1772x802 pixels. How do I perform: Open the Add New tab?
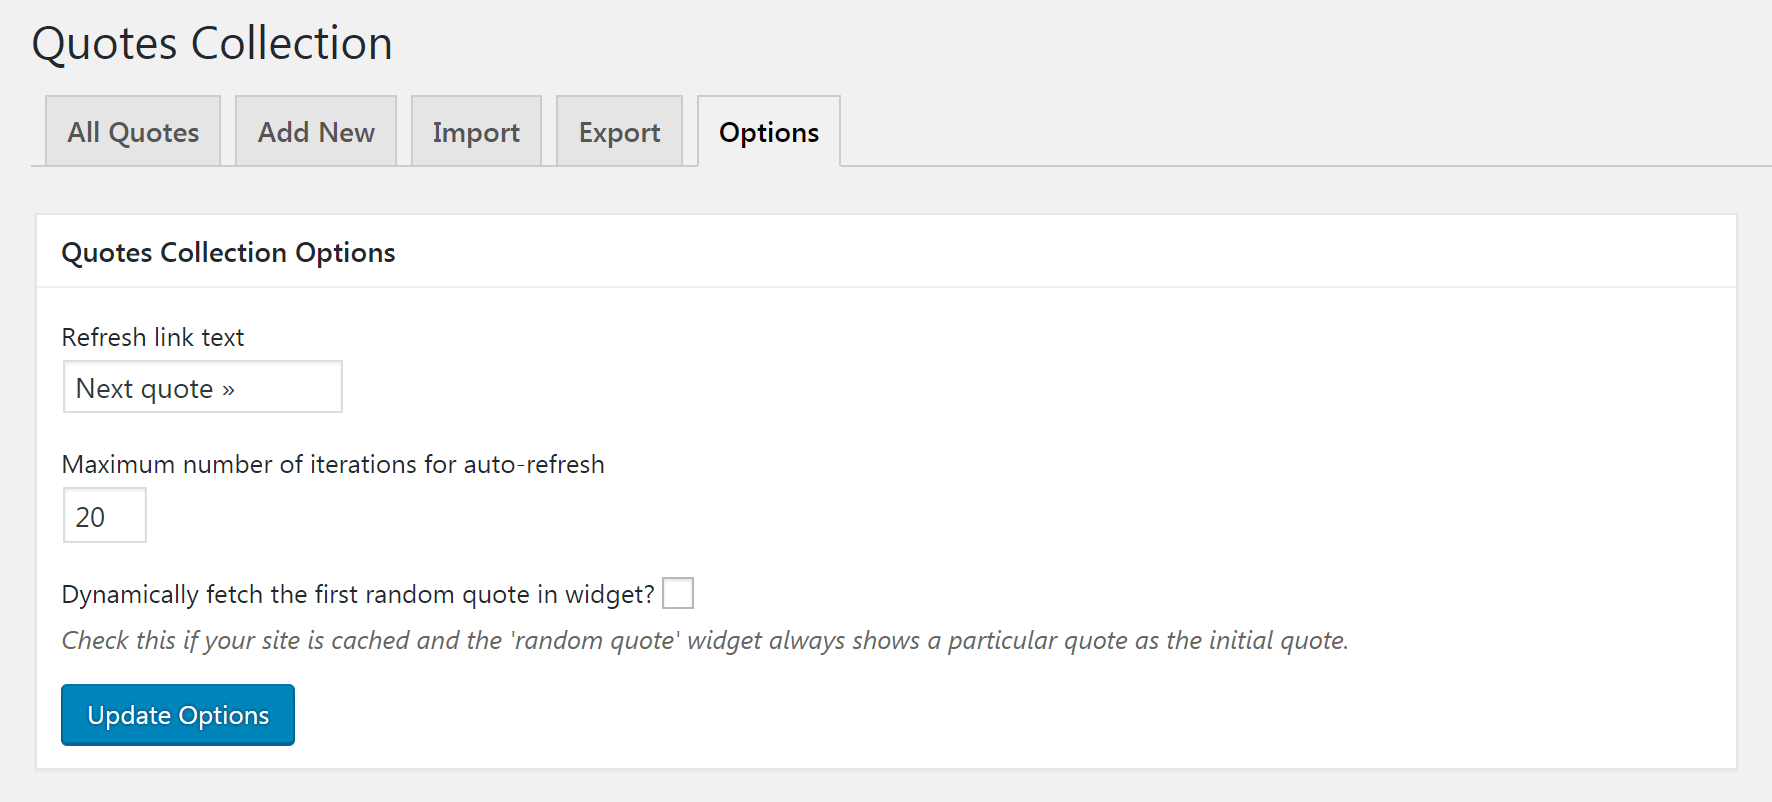pyautogui.click(x=316, y=131)
